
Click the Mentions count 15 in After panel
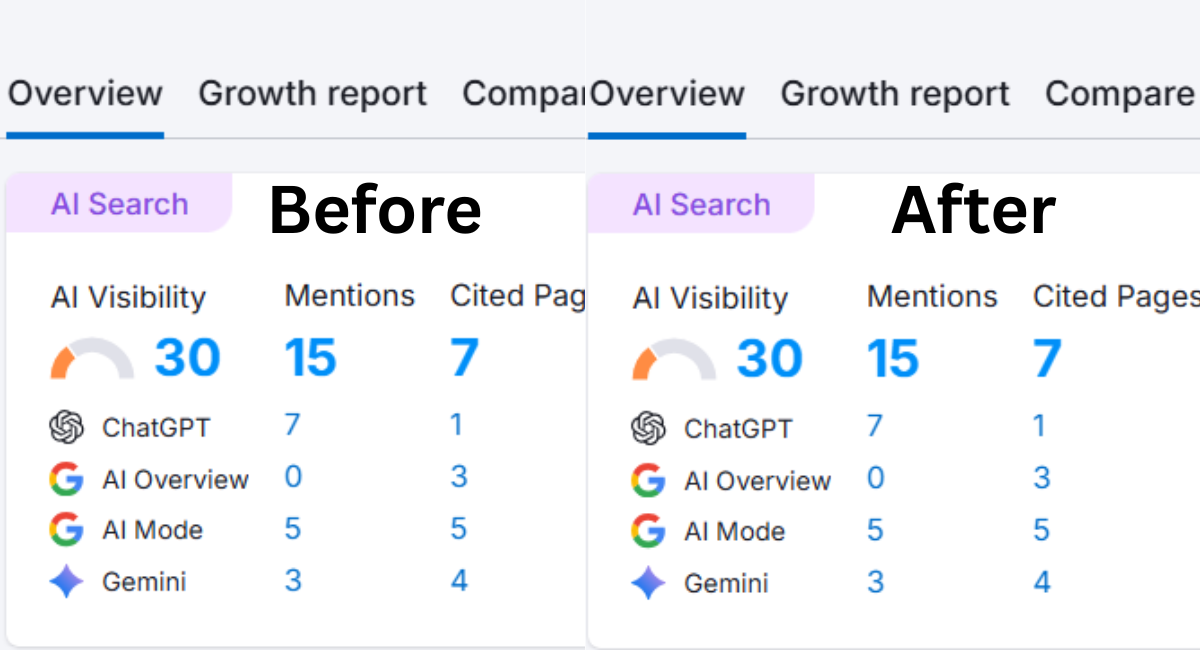click(893, 358)
